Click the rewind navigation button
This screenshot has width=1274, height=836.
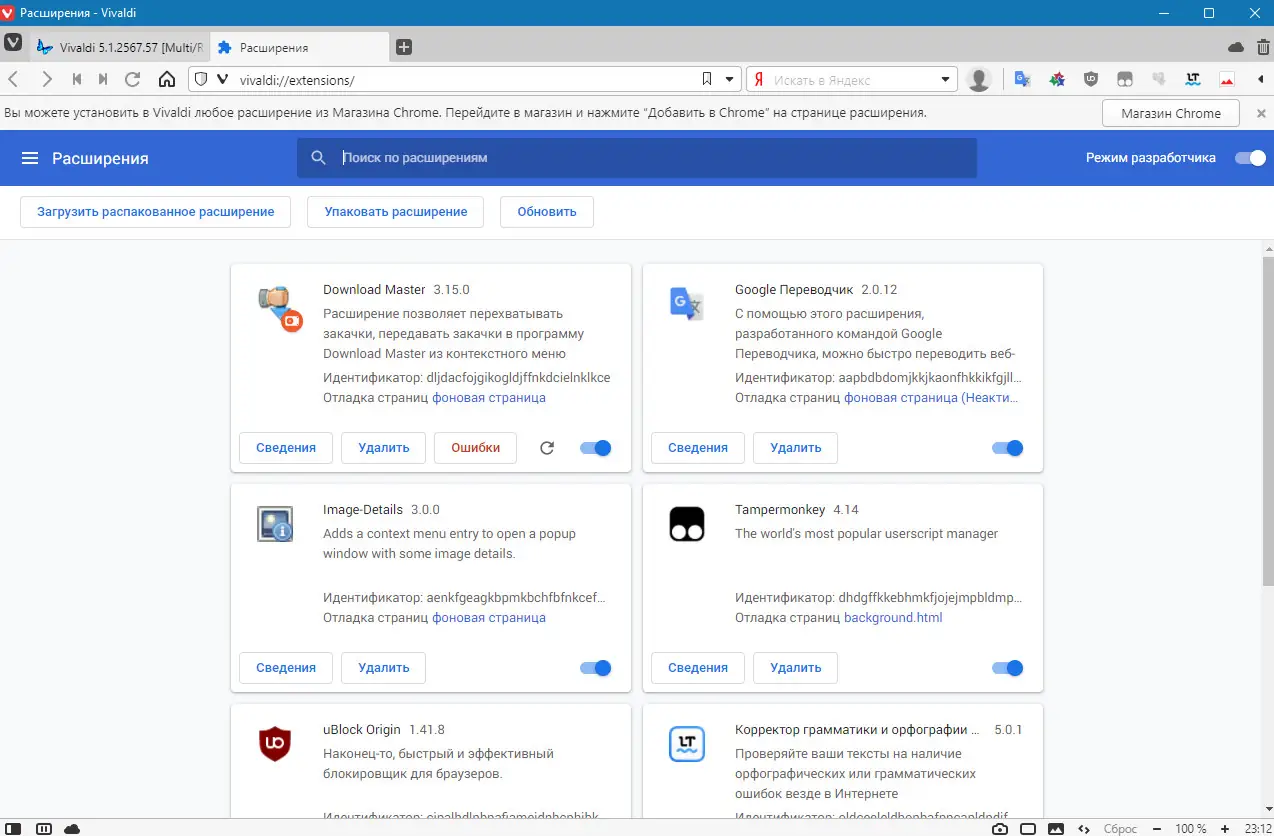tap(76, 80)
